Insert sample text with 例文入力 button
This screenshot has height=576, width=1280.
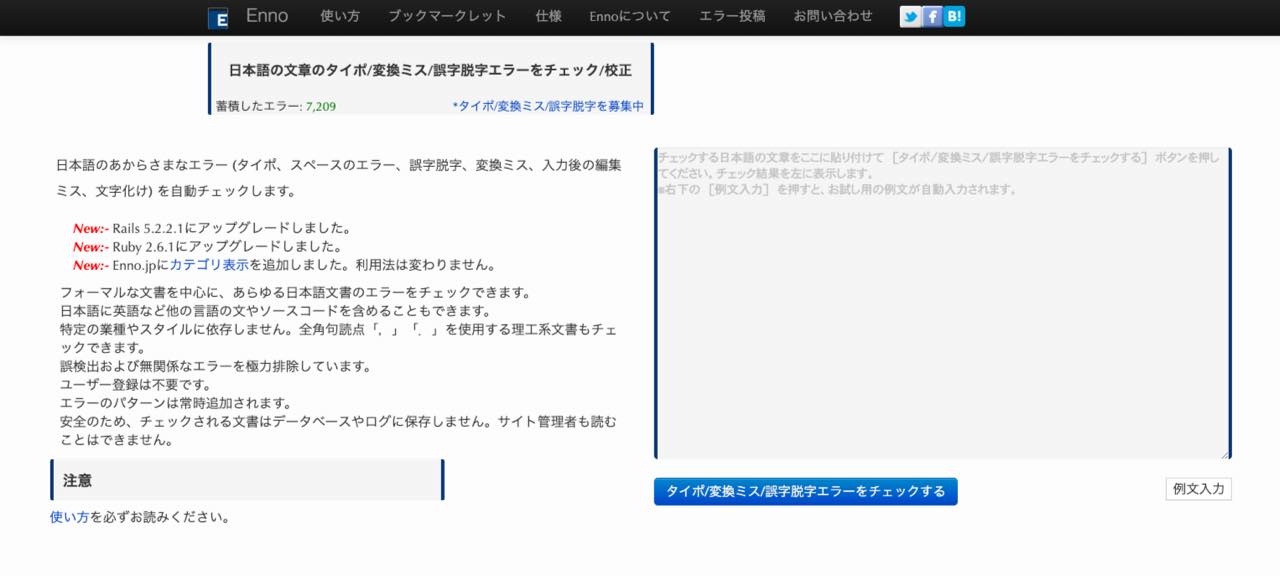(1198, 489)
